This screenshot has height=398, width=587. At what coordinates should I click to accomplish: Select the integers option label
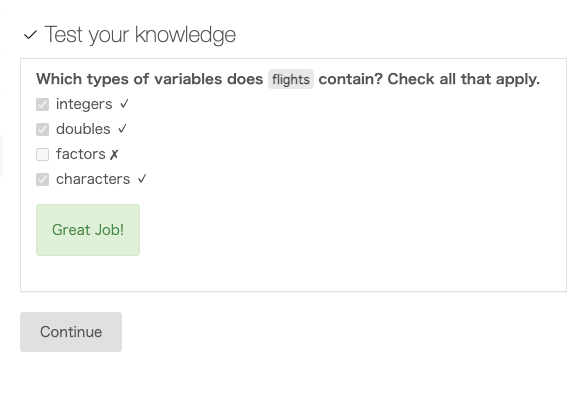tap(84, 104)
